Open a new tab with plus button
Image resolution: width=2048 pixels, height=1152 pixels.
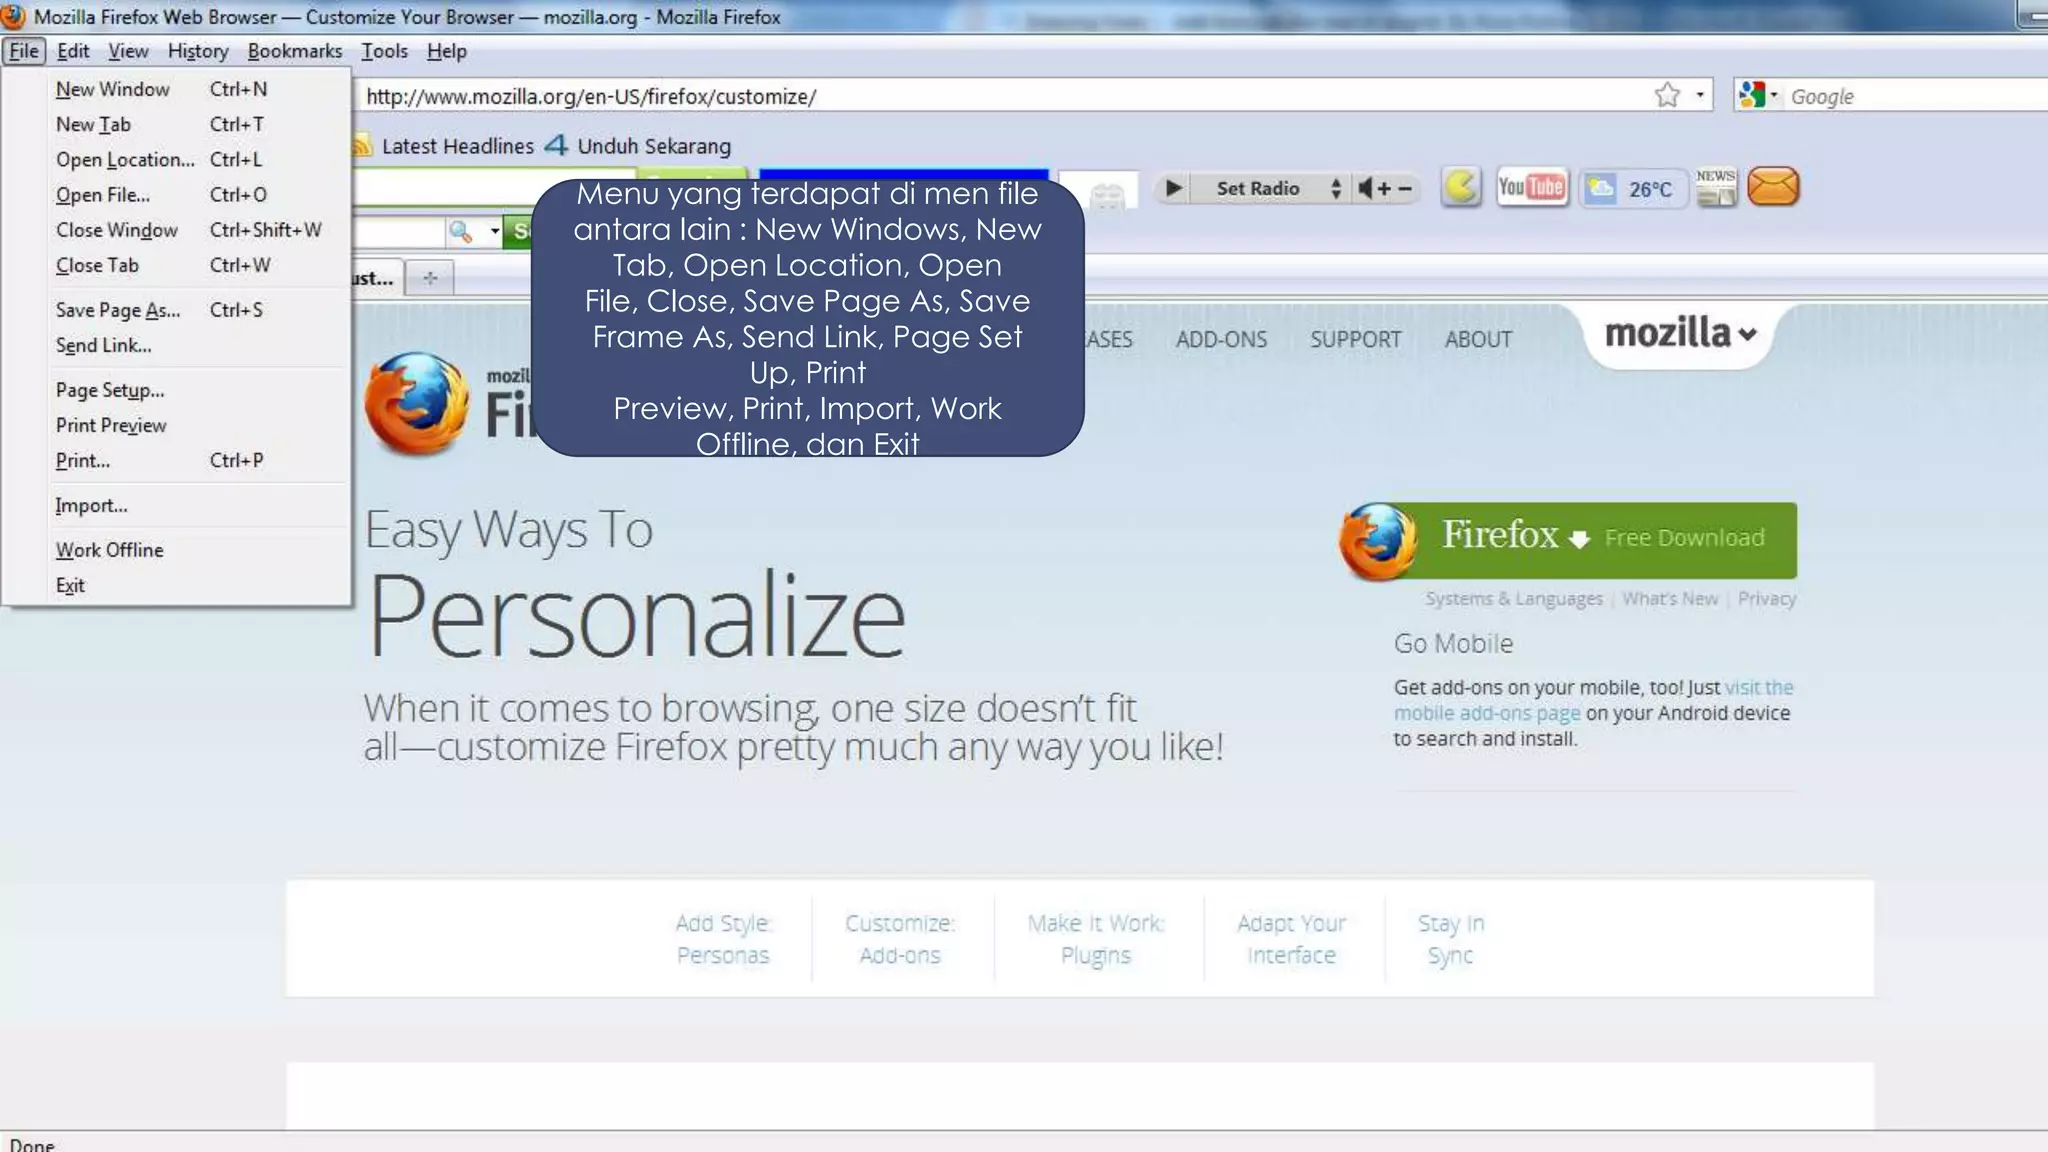[430, 278]
